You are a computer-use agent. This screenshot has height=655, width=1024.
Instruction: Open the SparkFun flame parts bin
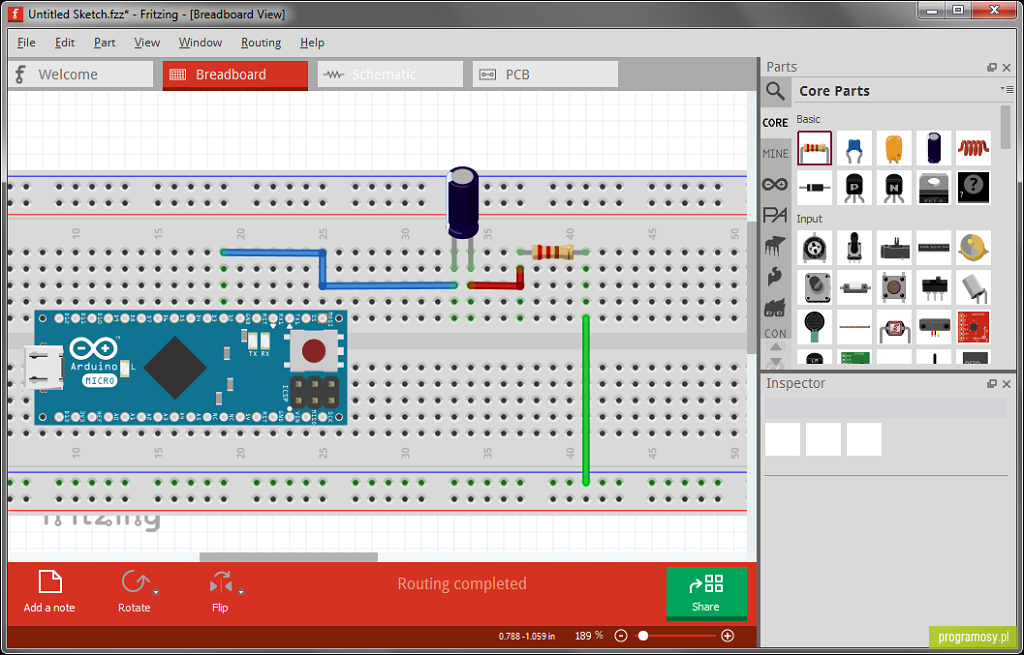[x=775, y=277]
